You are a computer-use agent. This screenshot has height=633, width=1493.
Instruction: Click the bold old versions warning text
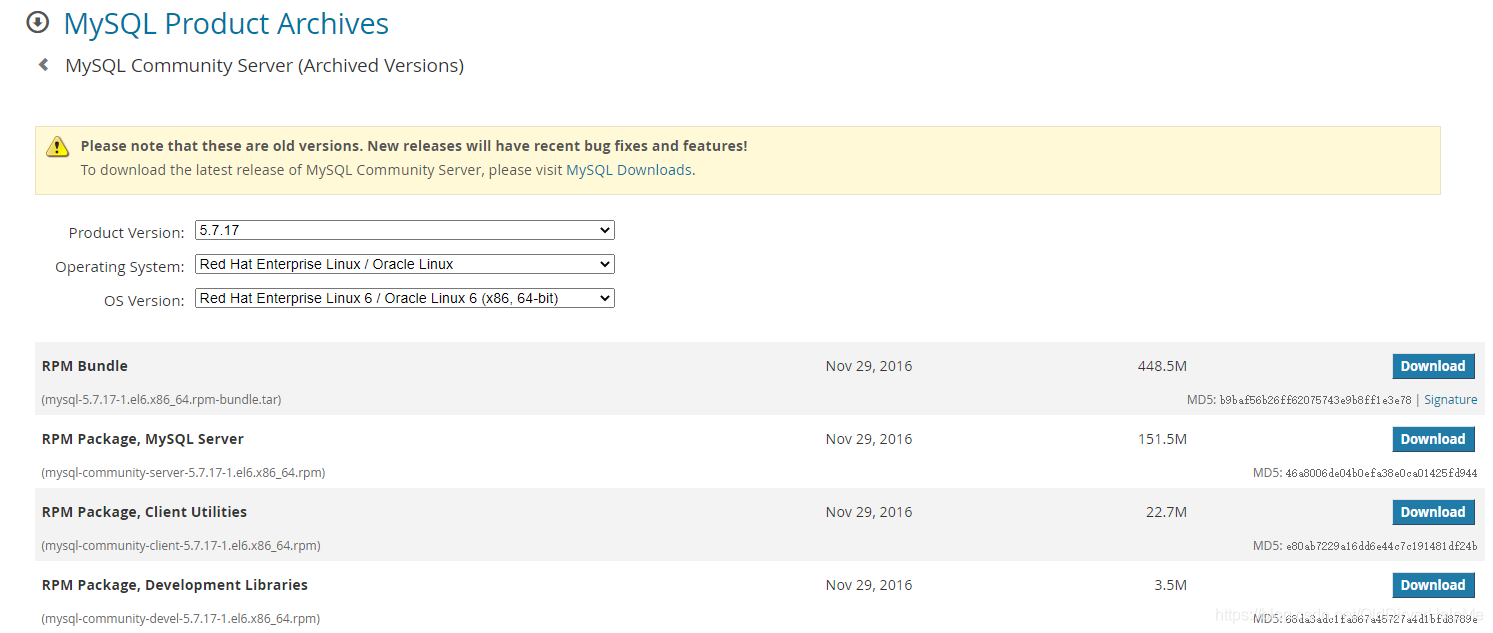414,146
